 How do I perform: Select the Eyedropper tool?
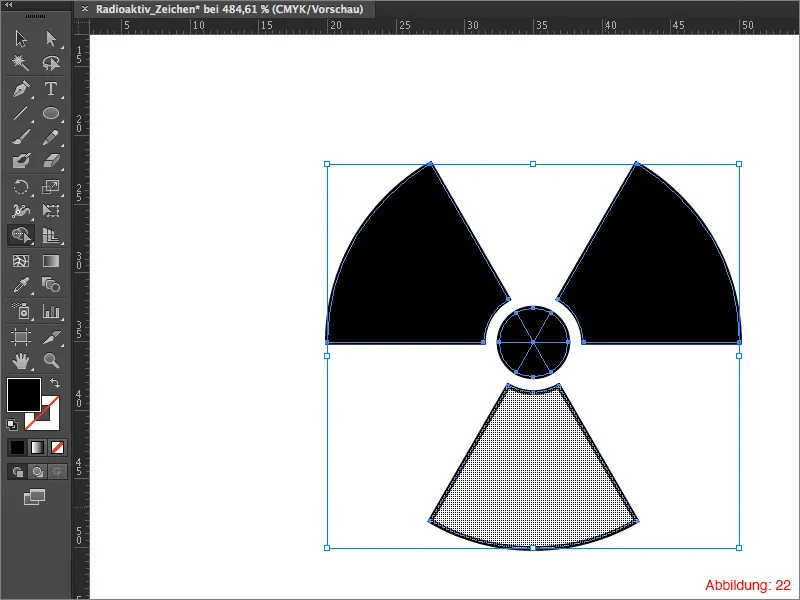(21, 285)
